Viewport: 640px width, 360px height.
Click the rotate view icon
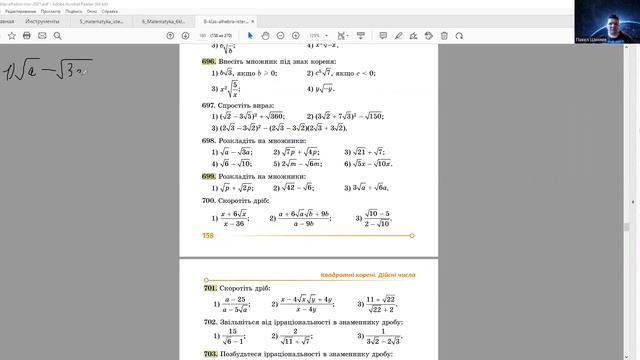coord(459,36)
